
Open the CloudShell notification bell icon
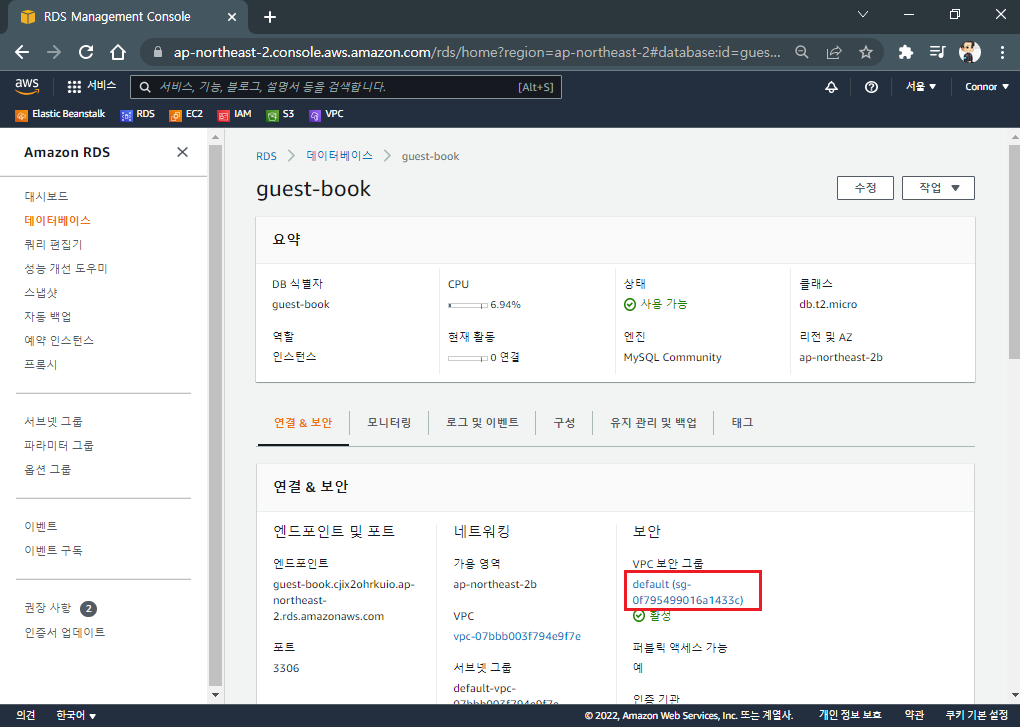pos(831,87)
